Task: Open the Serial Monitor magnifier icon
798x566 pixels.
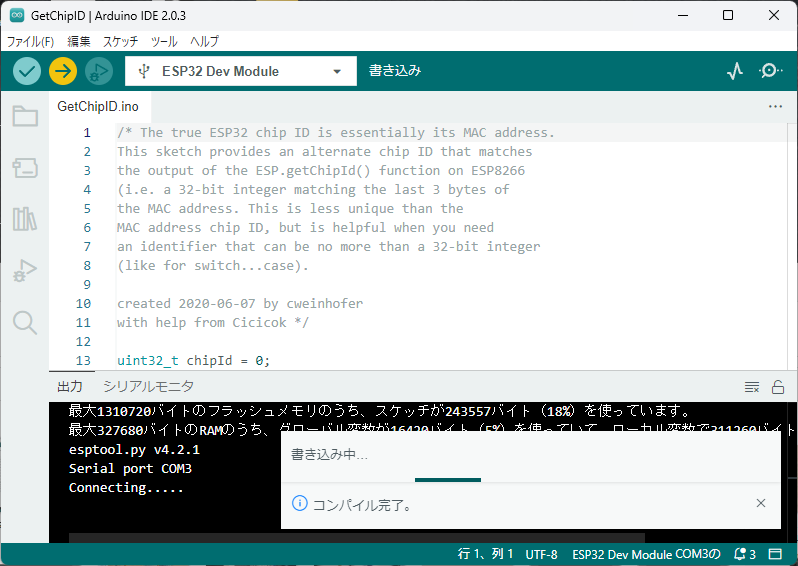Action: tap(771, 71)
